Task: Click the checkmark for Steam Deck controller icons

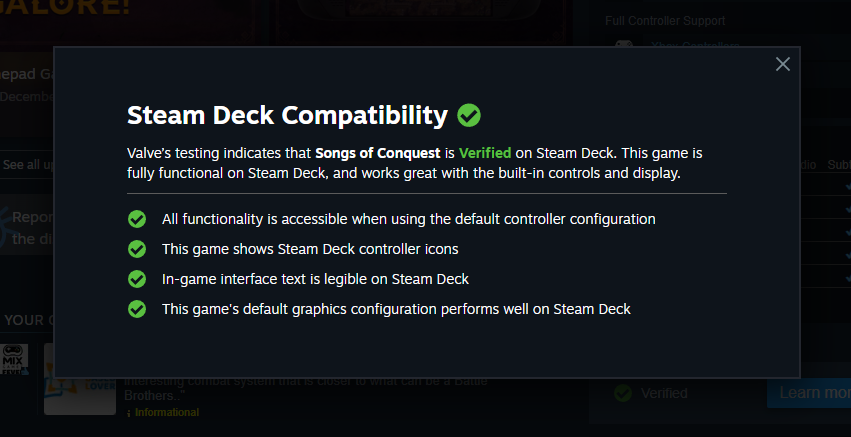Action: 137,248
